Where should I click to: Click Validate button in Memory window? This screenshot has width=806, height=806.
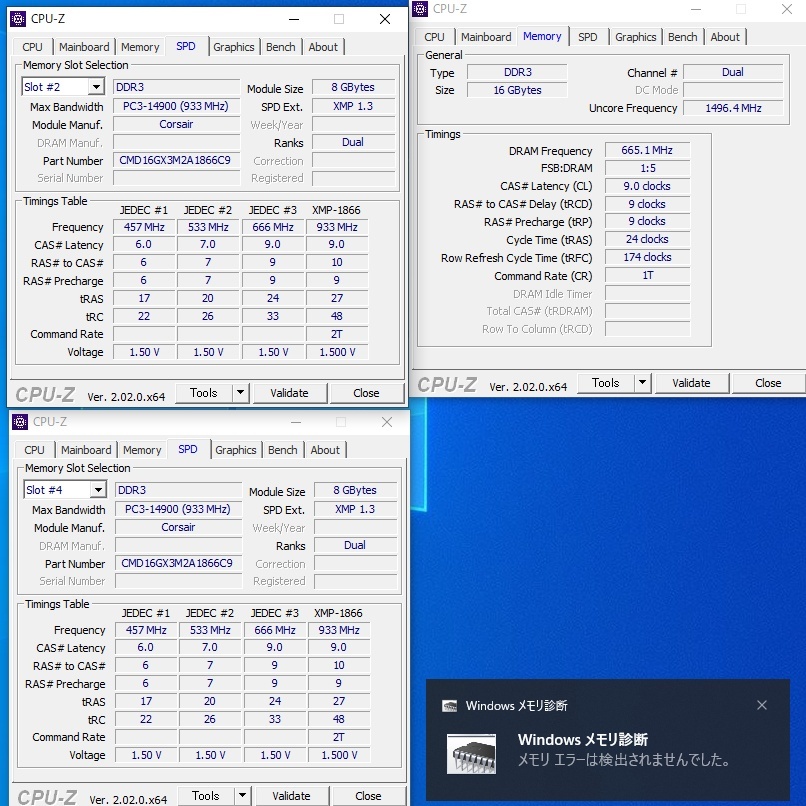[x=691, y=382]
